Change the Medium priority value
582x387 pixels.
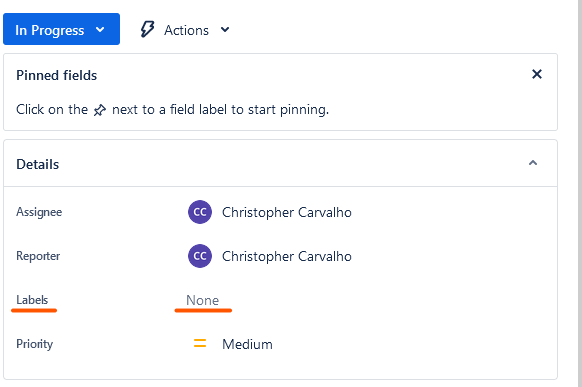(x=247, y=344)
